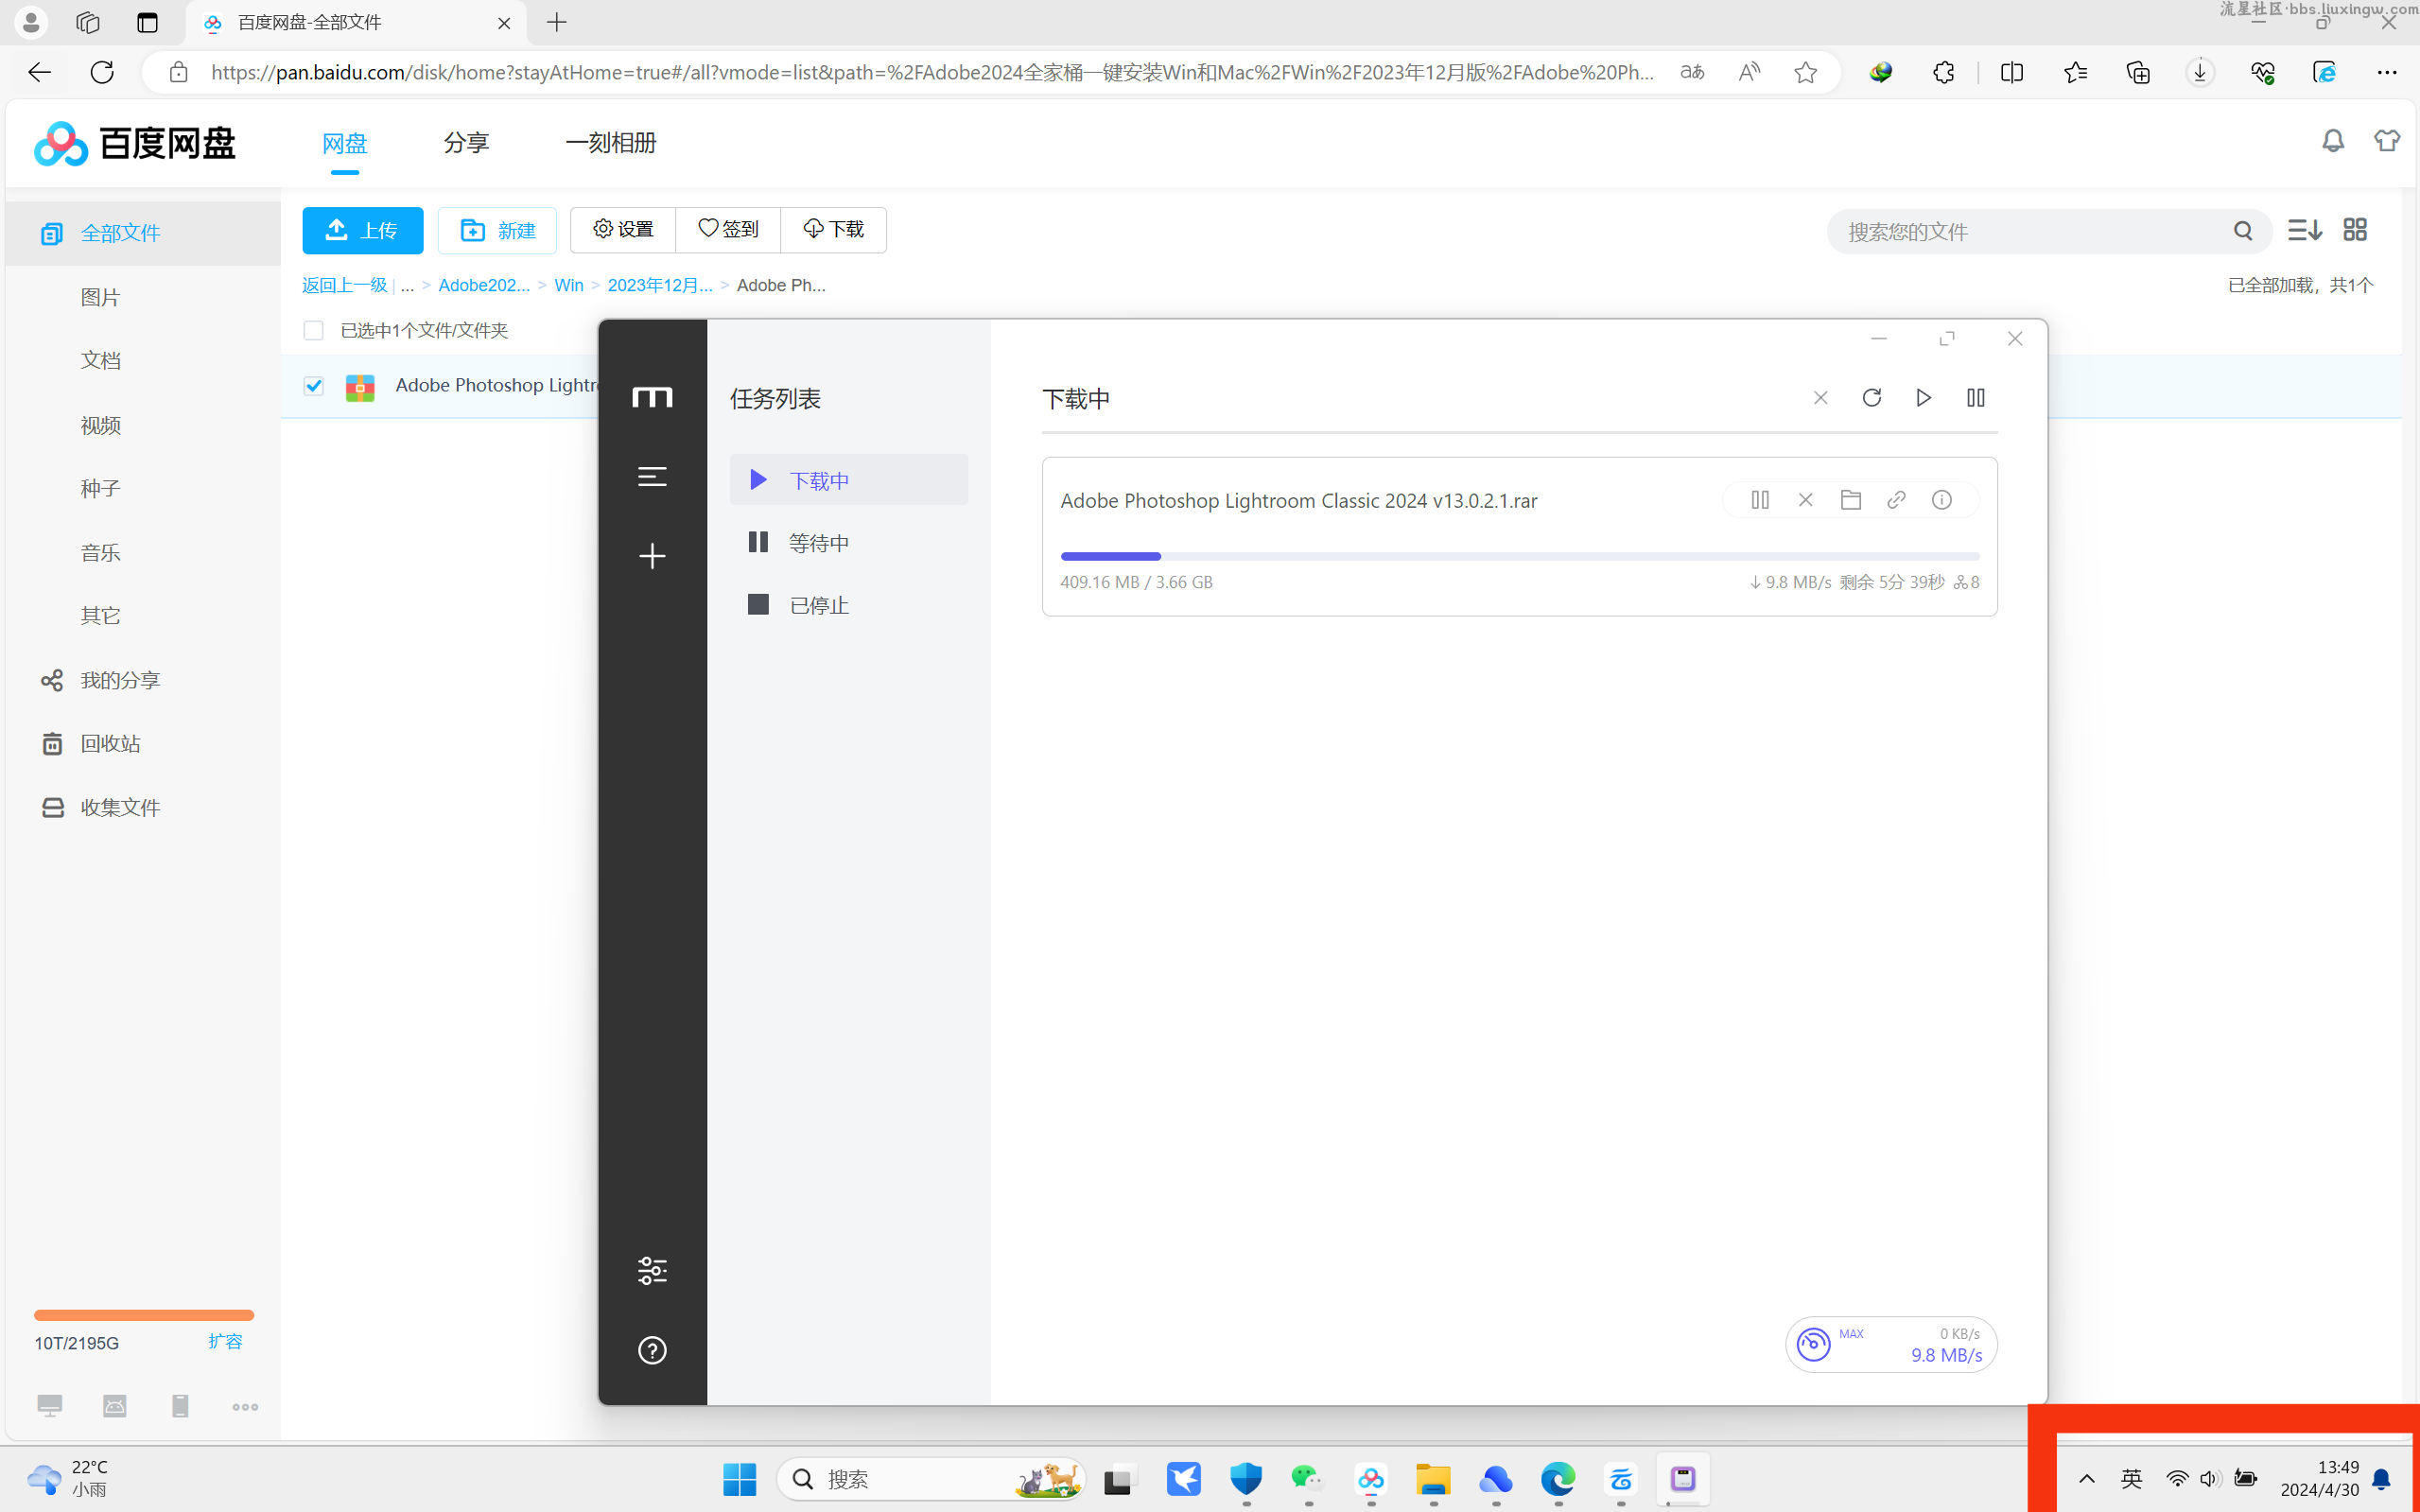
Task: Click the 扩容 expand storage link
Action: point(225,1341)
